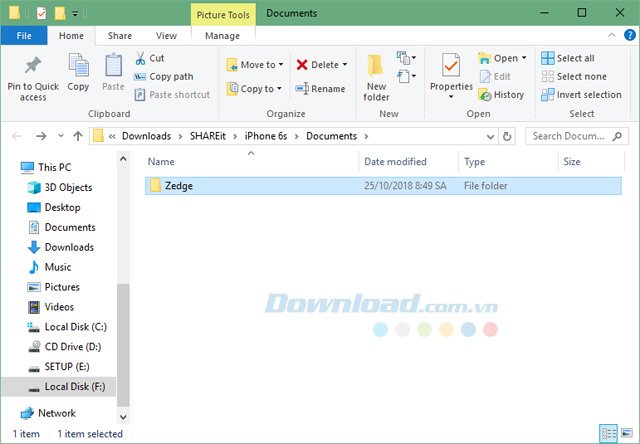640x444 pixels.
Task: Go back to previous location
Action: click(17, 136)
